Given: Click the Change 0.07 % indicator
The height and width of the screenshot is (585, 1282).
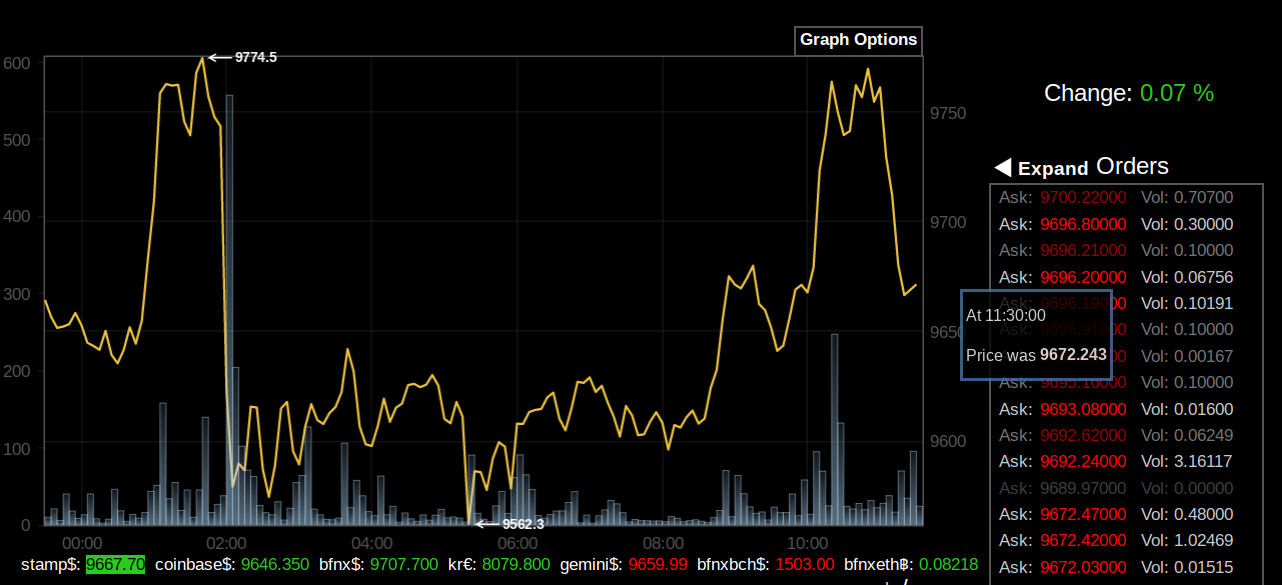Looking at the screenshot, I should [1128, 93].
